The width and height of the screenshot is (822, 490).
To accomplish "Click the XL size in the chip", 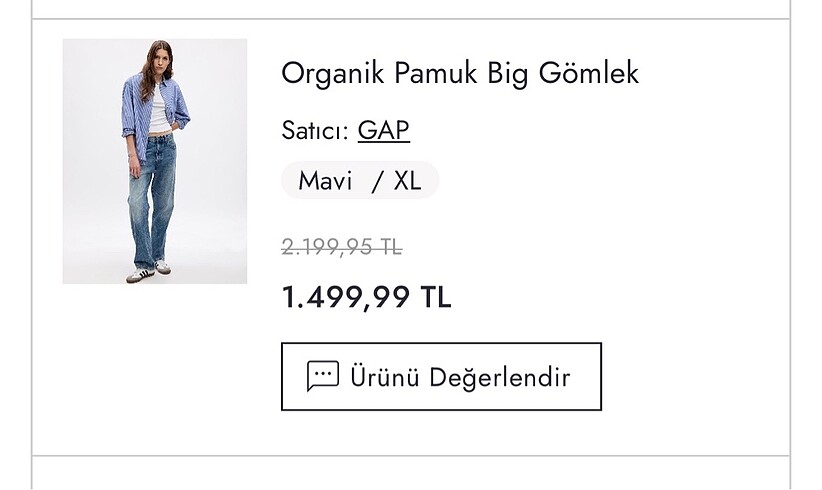I will (407, 181).
